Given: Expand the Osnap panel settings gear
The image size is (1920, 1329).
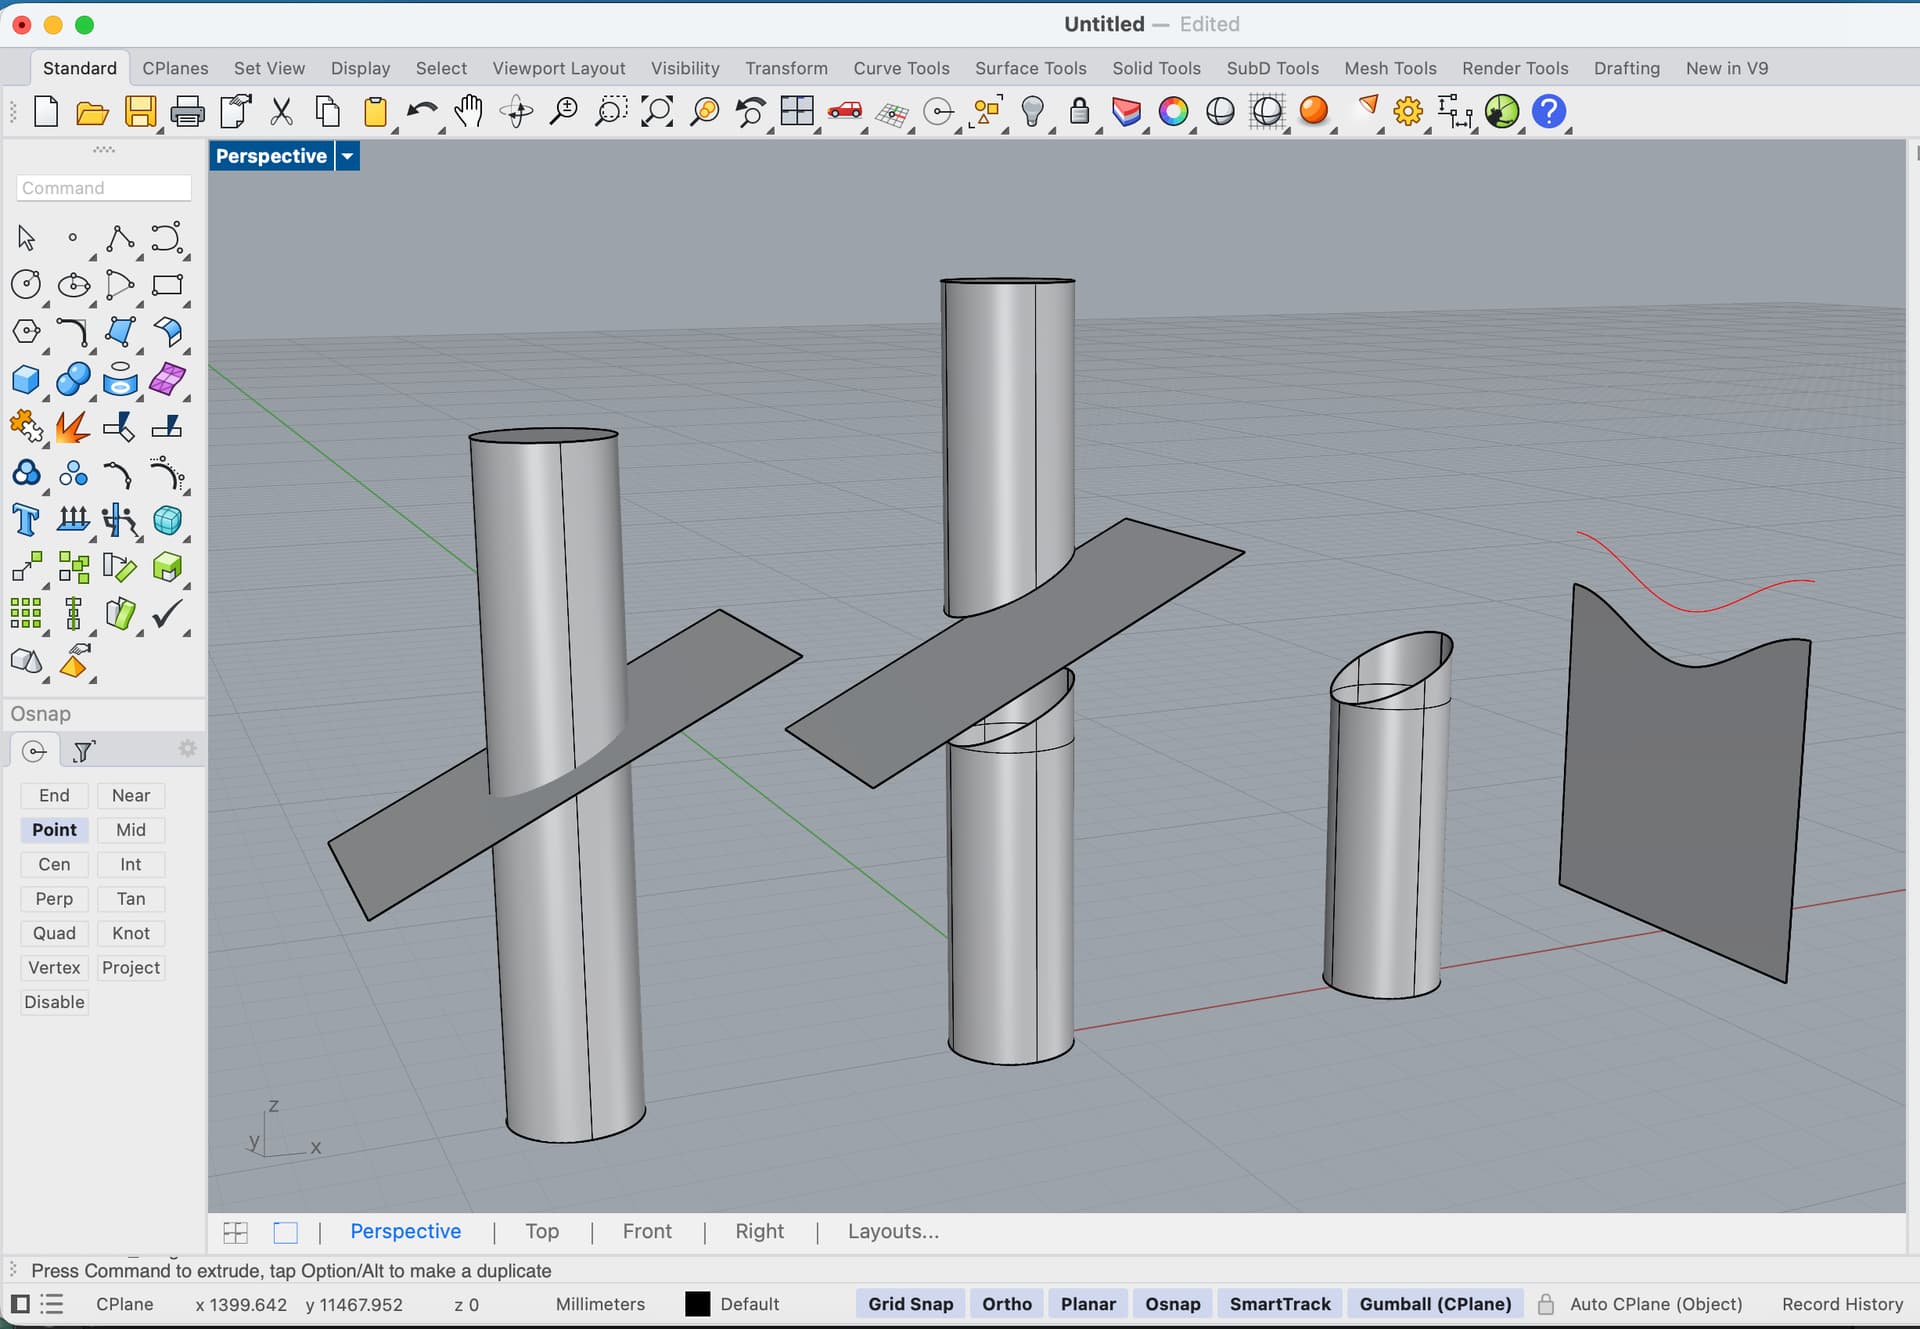Looking at the screenshot, I should 187,749.
